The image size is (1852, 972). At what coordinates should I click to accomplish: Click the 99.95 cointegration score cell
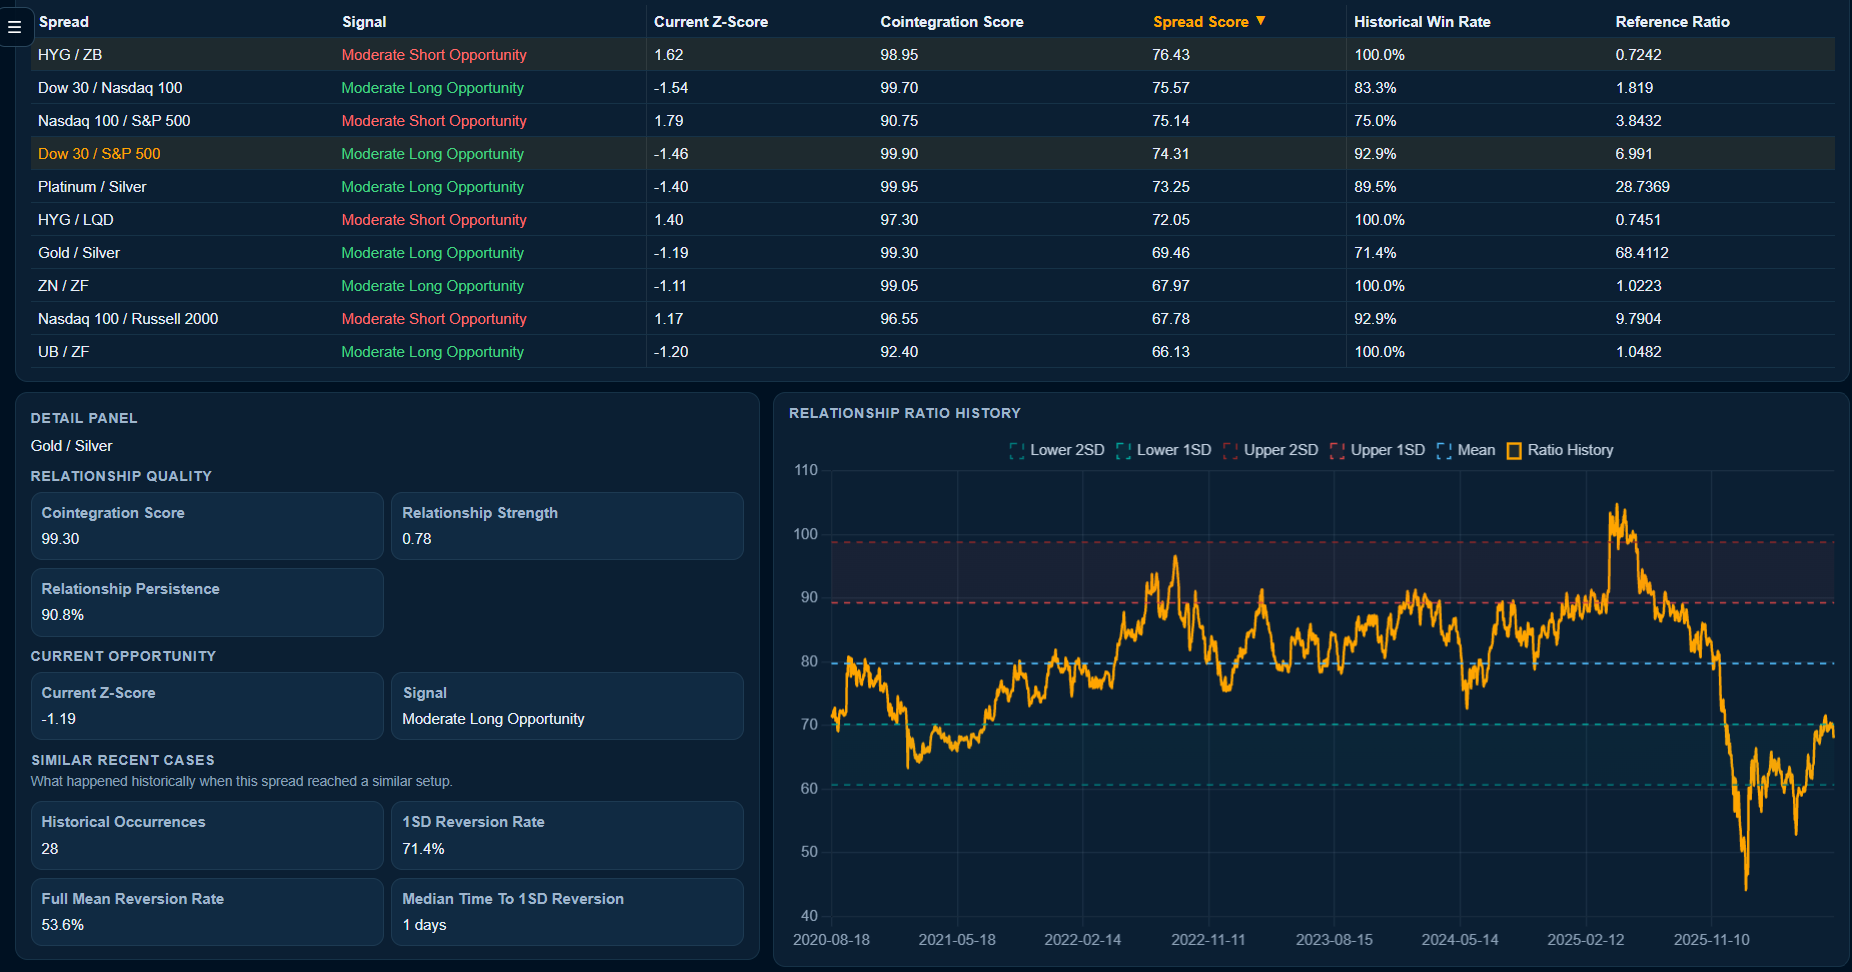(899, 187)
